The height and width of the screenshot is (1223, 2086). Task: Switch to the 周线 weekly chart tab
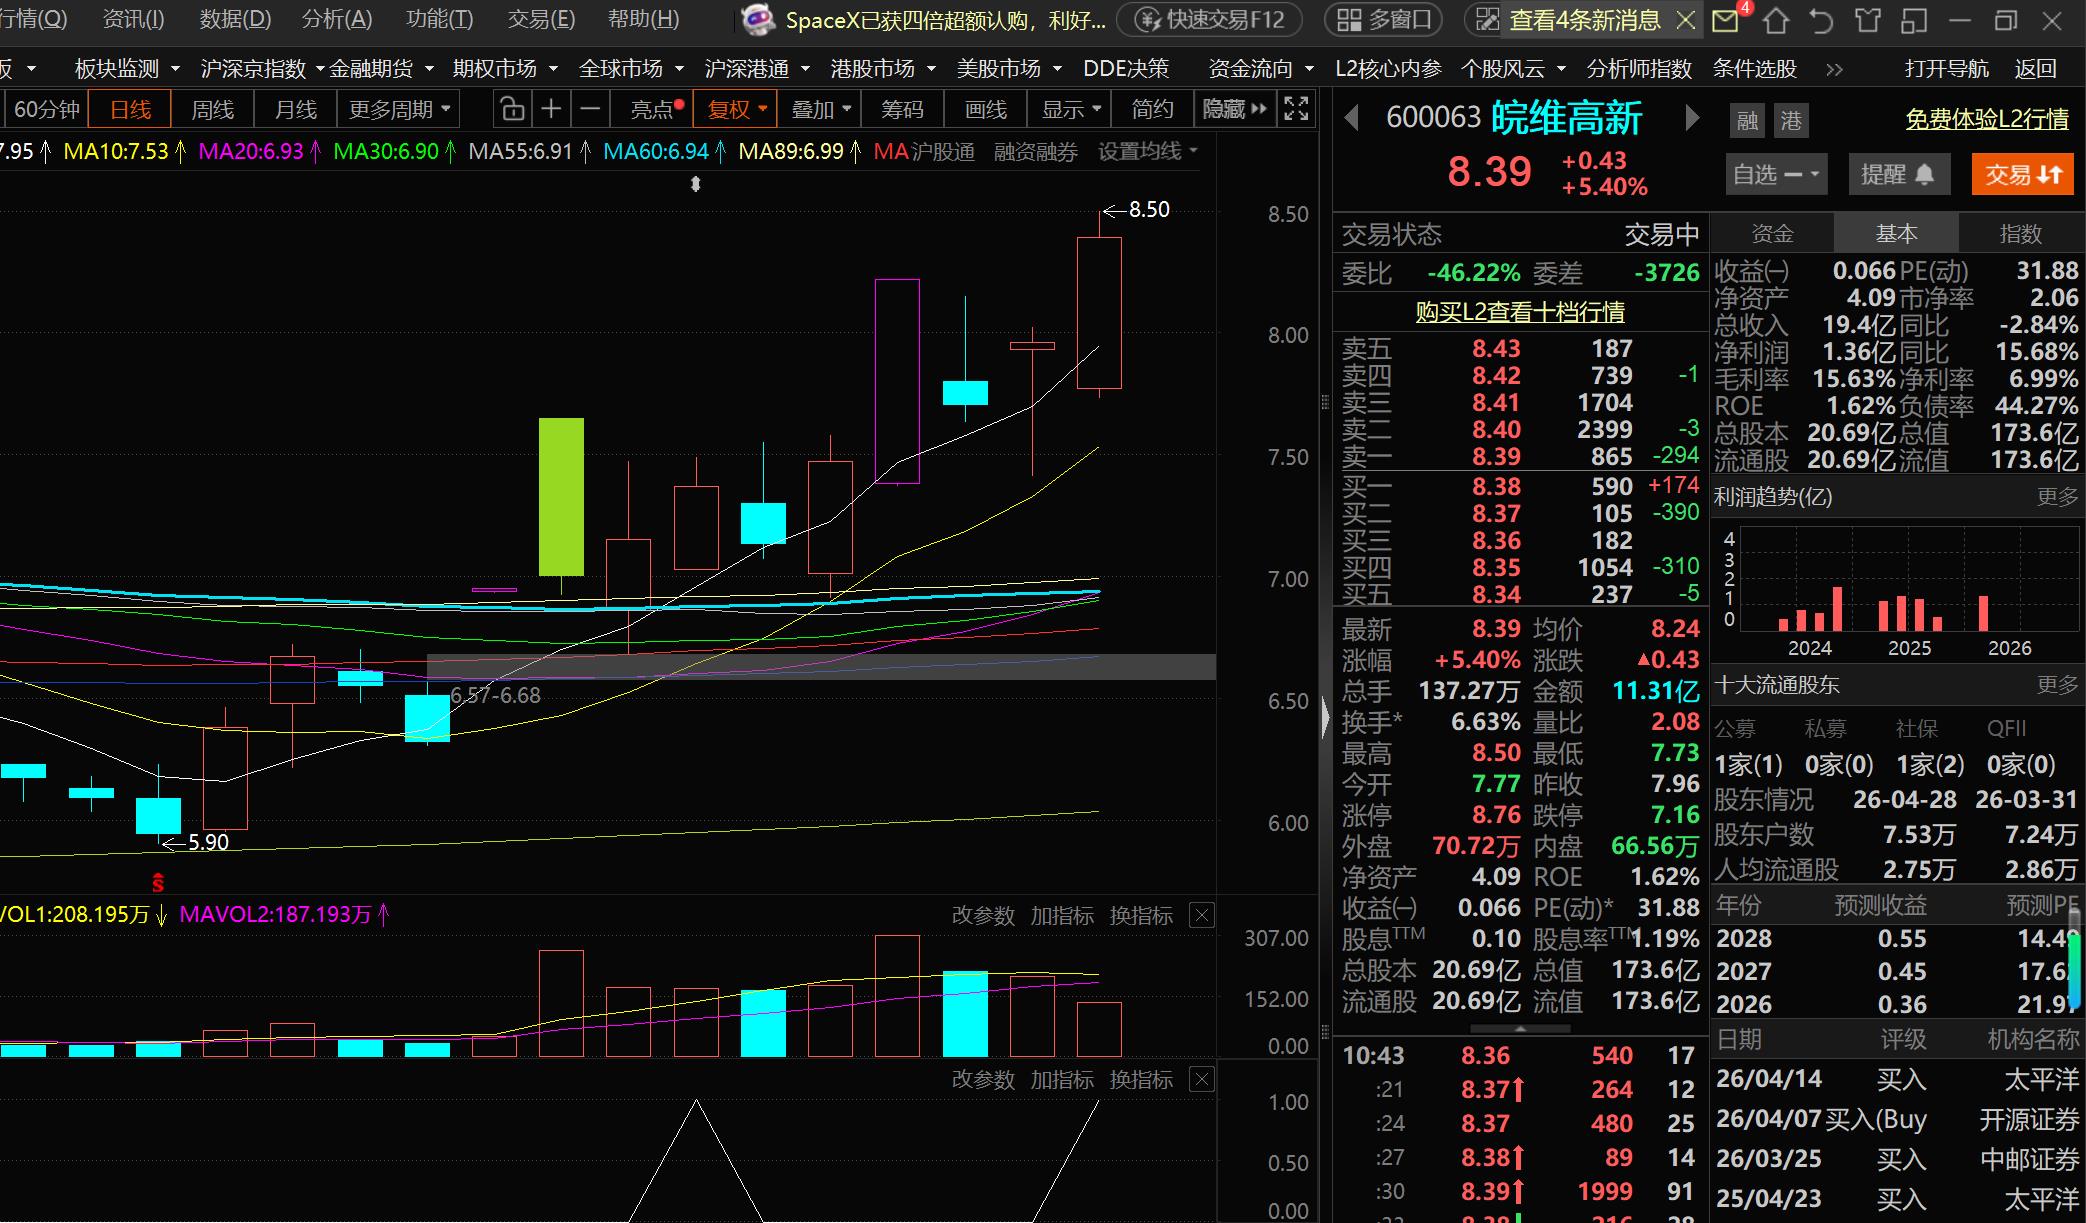click(213, 109)
